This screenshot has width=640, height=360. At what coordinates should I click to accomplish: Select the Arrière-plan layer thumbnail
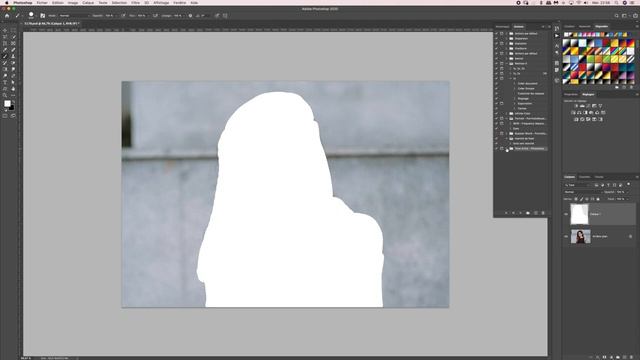tap(580, 236)
